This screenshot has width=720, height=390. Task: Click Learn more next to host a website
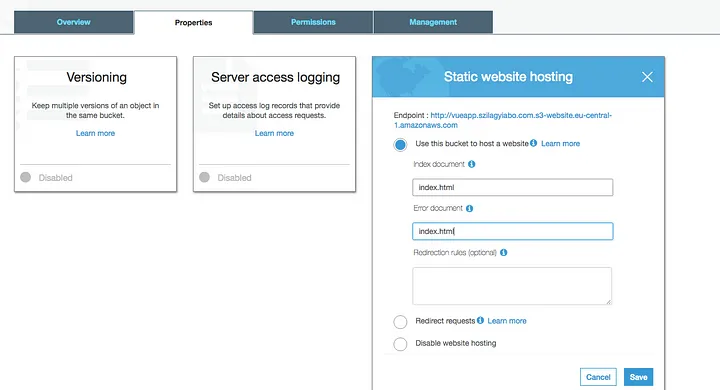560,144
